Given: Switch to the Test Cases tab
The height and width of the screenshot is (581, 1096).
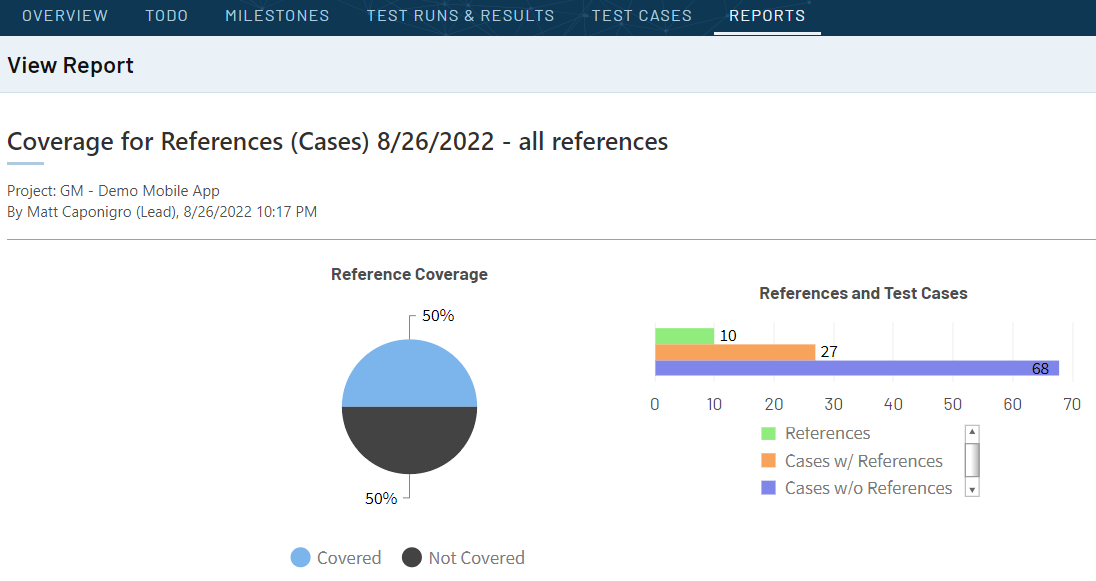Looking at the screenshot, I should pos(641,16).
